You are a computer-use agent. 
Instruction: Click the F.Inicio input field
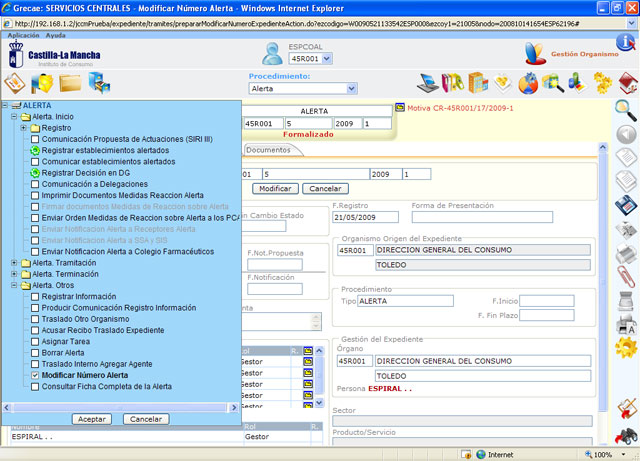tap(547, 301)
